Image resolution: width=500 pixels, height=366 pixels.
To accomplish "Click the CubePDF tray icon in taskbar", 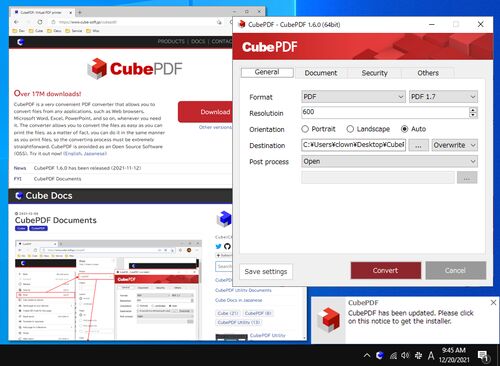I will coord(379,355).
